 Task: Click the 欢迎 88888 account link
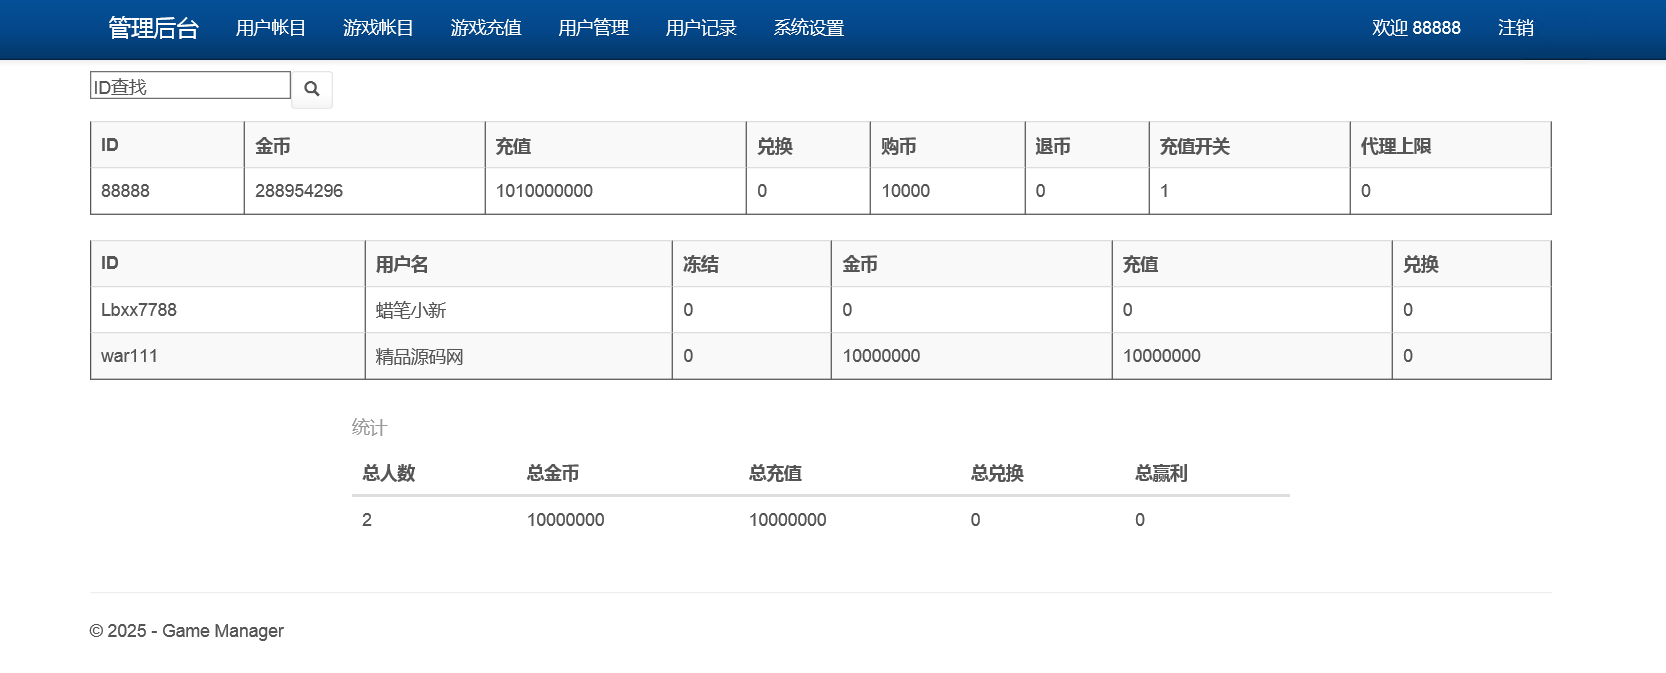1416,28
